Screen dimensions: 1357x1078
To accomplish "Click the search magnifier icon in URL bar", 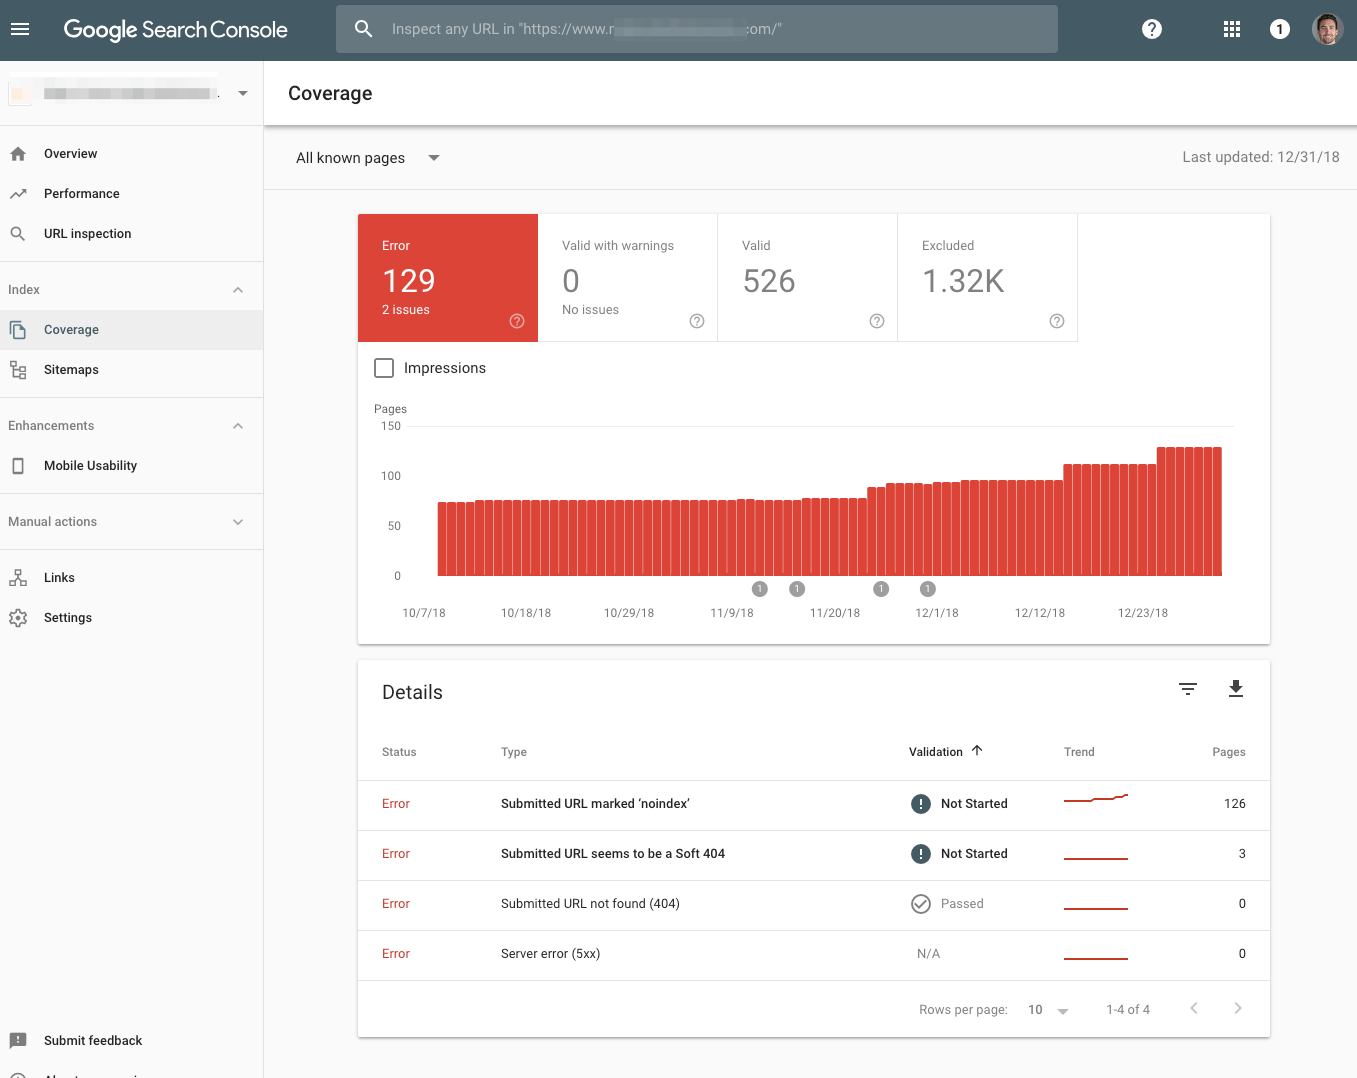I will tap(364, 29).
